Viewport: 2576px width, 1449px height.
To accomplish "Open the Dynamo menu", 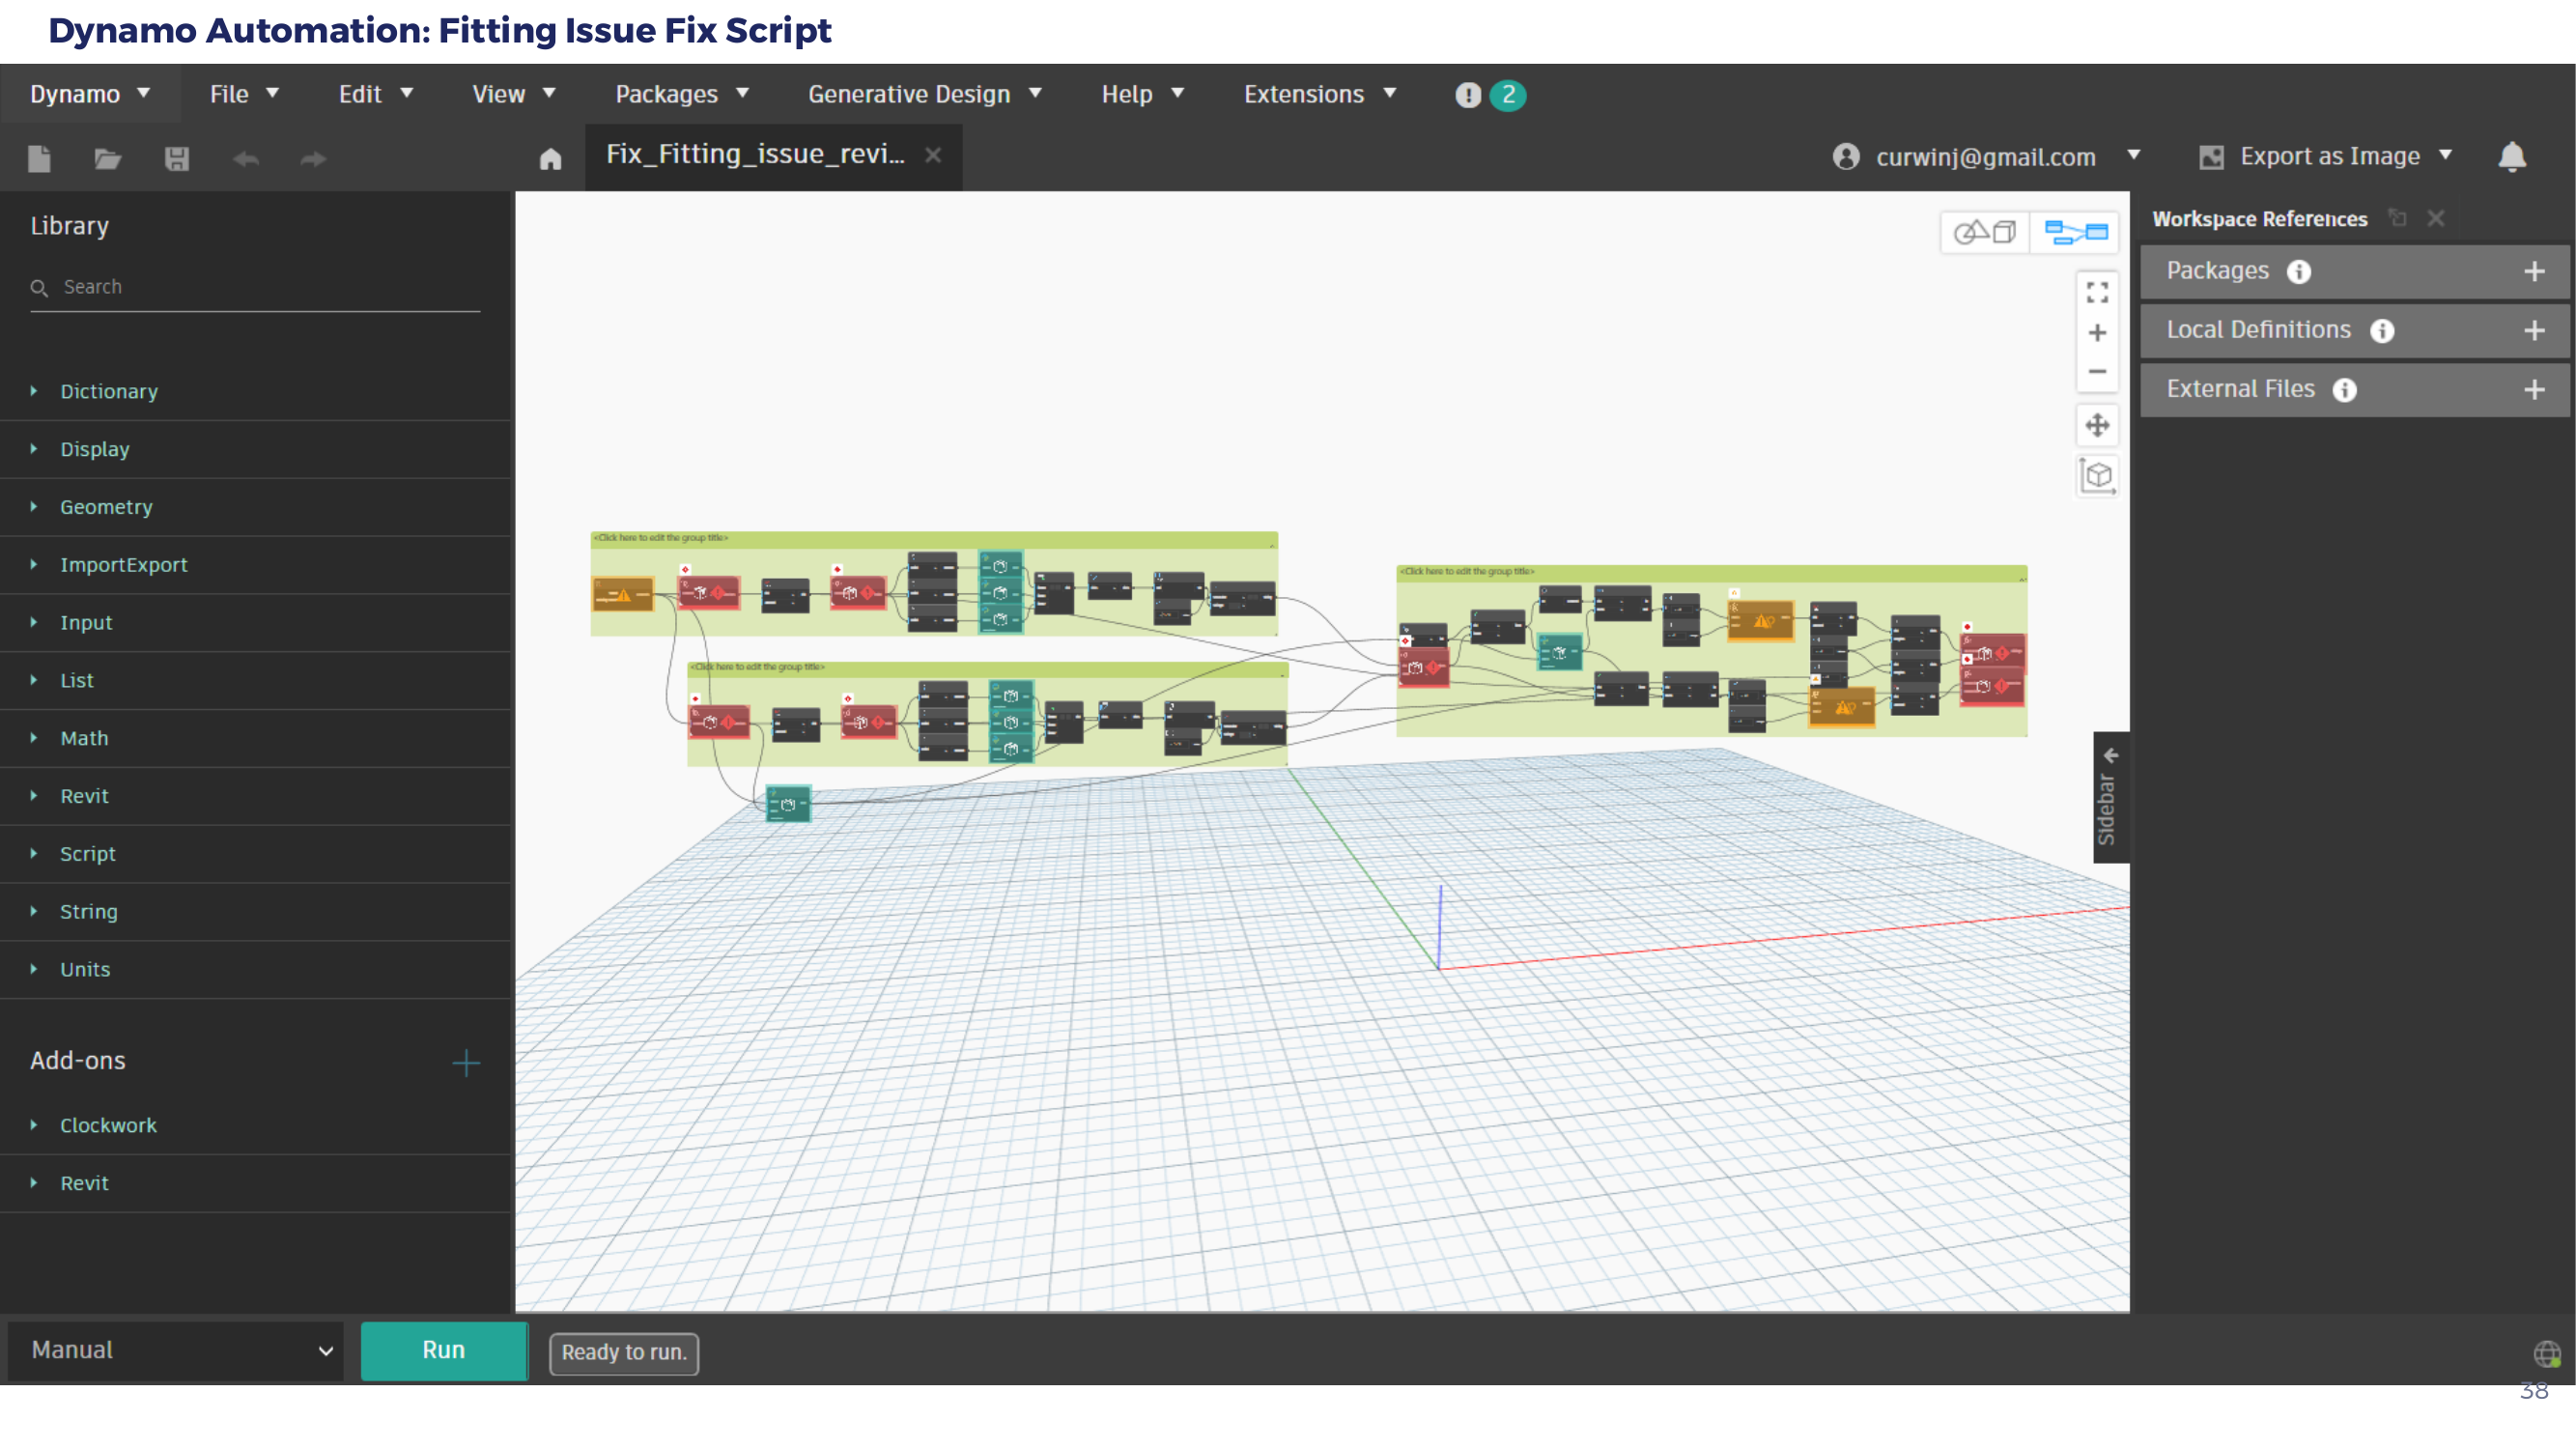I will coord(90,94).
